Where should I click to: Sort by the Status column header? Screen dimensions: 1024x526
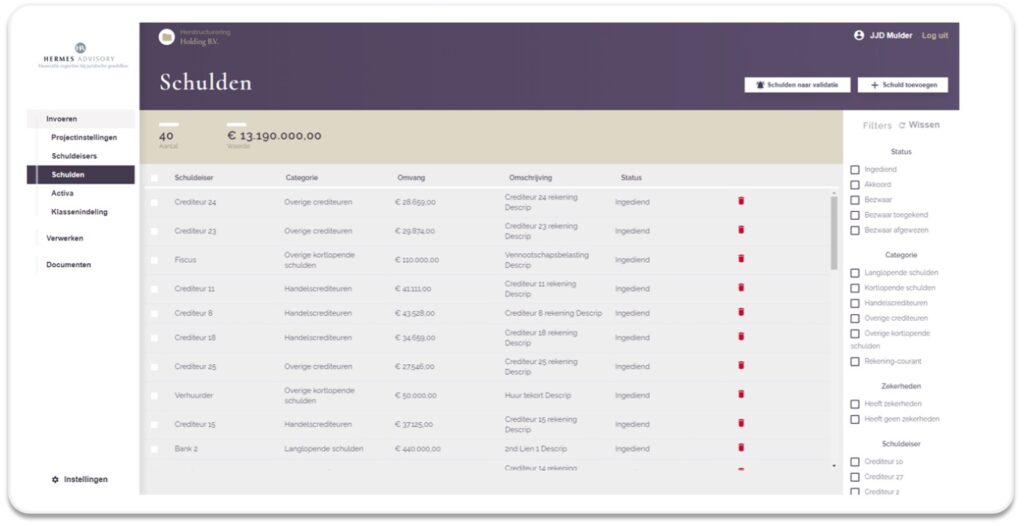[x=631, y=178]
